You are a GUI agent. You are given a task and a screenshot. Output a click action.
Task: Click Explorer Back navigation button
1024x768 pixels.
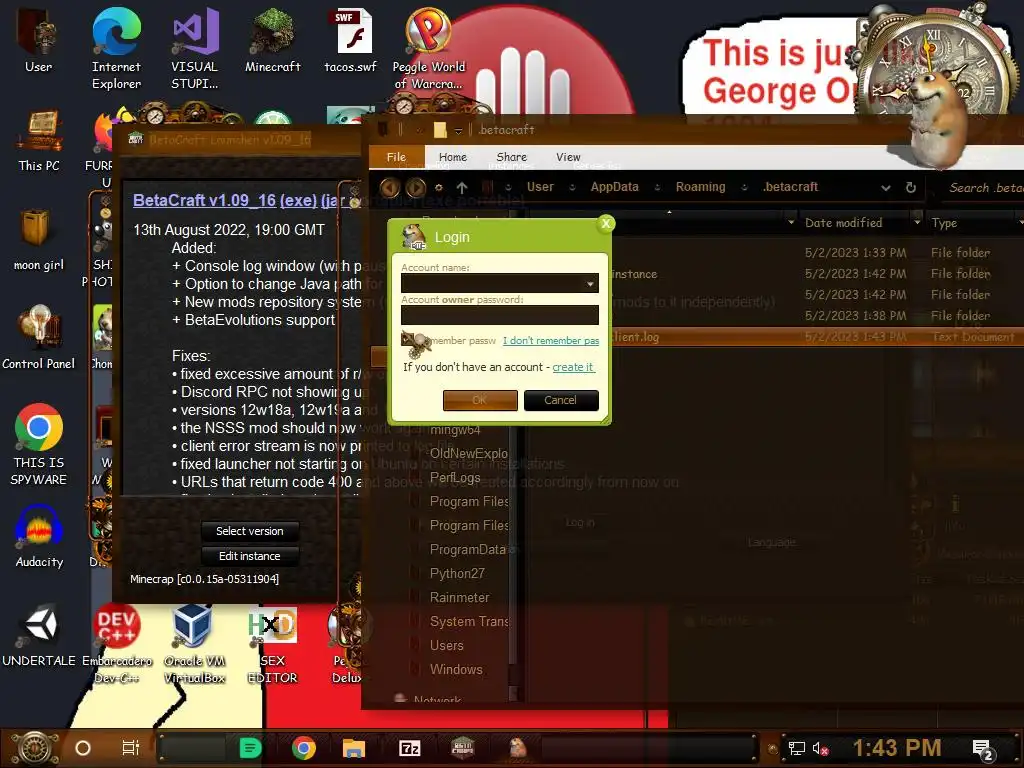click(390, 188)
